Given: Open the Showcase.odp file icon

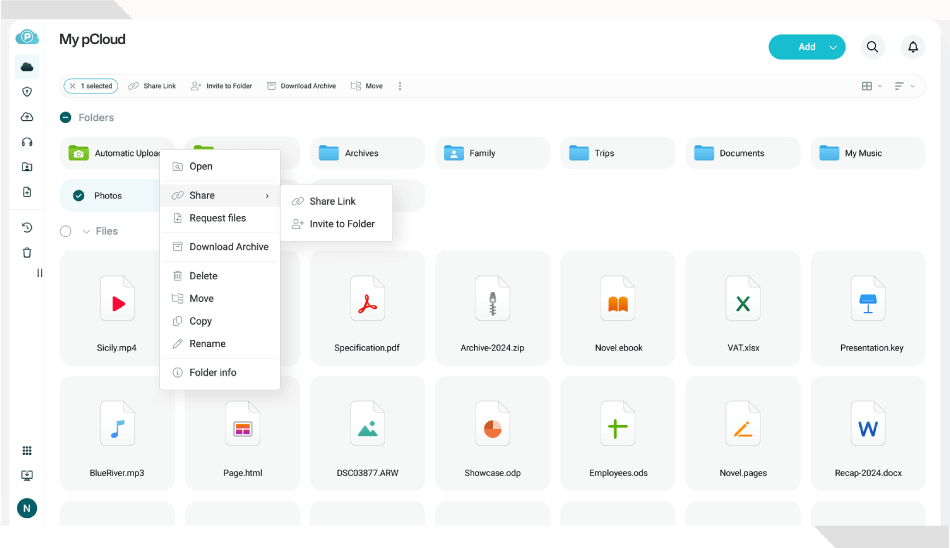Looking at the screenshot, I should click(x=493, y=424).
